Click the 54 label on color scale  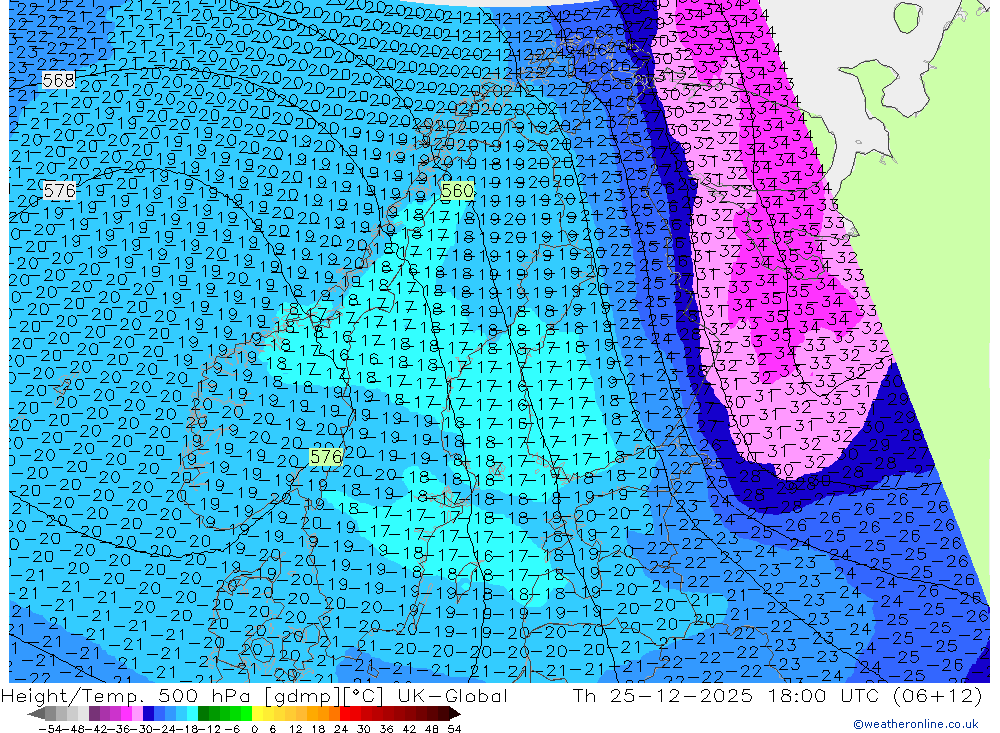point(454,729)
